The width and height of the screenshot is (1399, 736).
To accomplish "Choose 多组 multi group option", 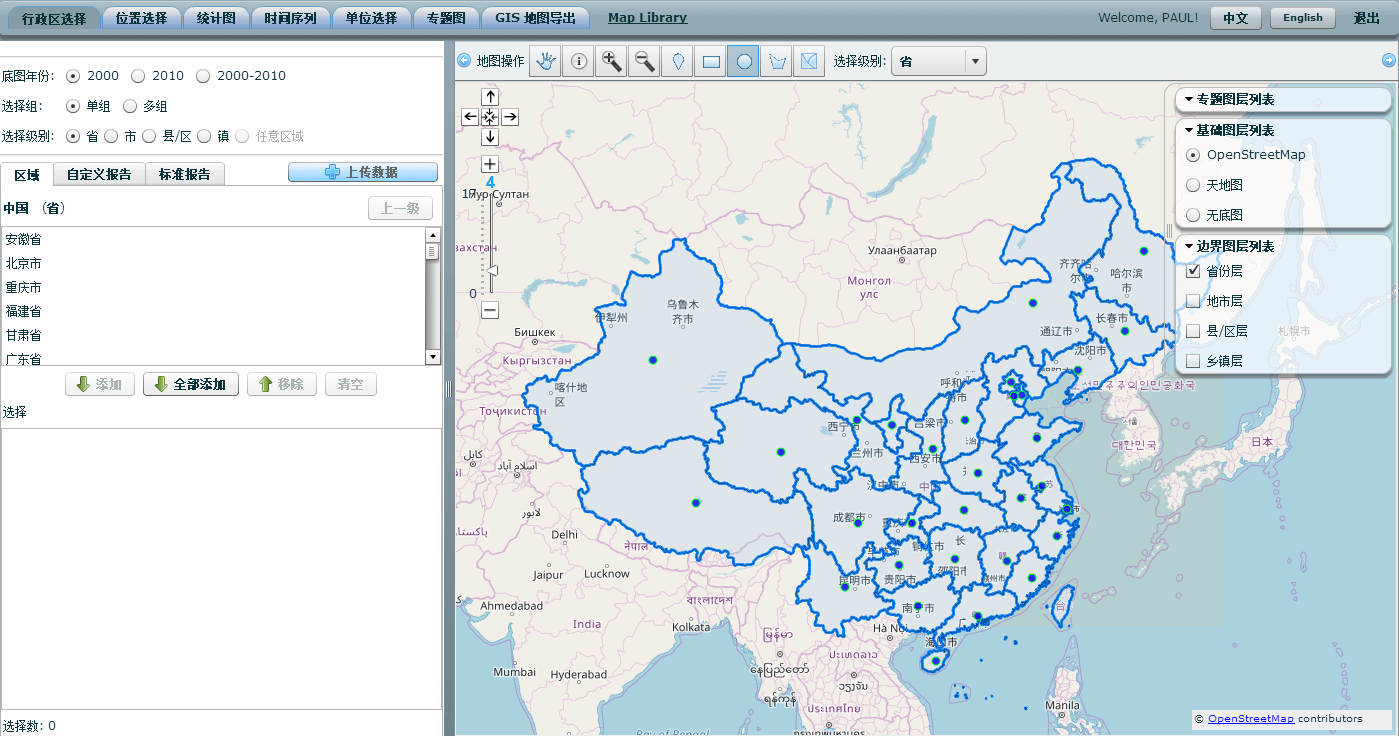I will tap(130, 106).
